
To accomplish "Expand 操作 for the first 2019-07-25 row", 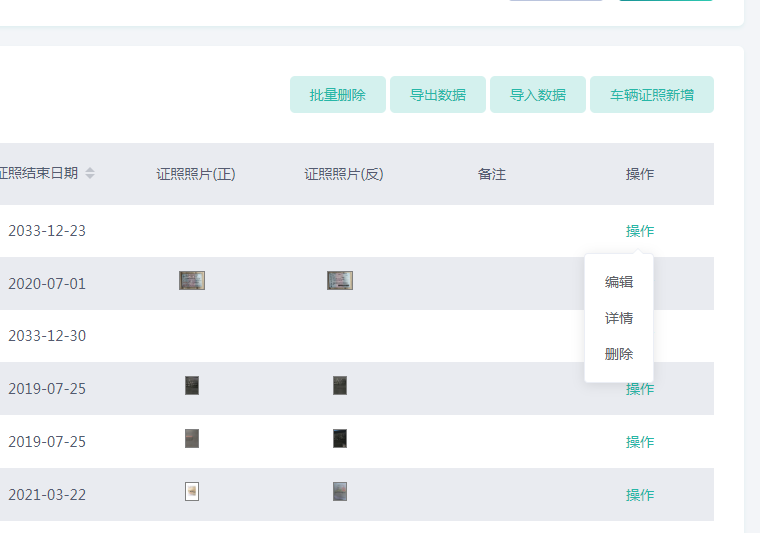I will point(640,389).
